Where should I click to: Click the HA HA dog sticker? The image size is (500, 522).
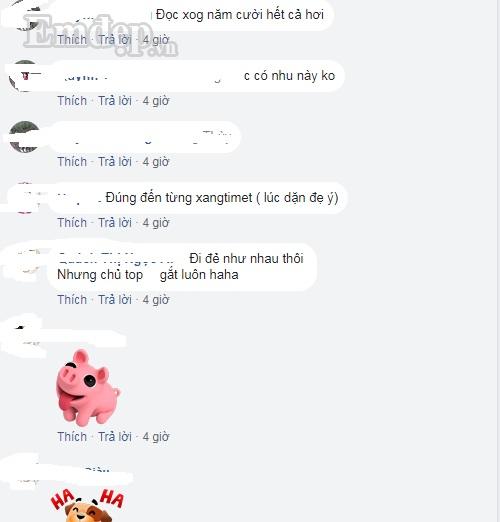87,505
